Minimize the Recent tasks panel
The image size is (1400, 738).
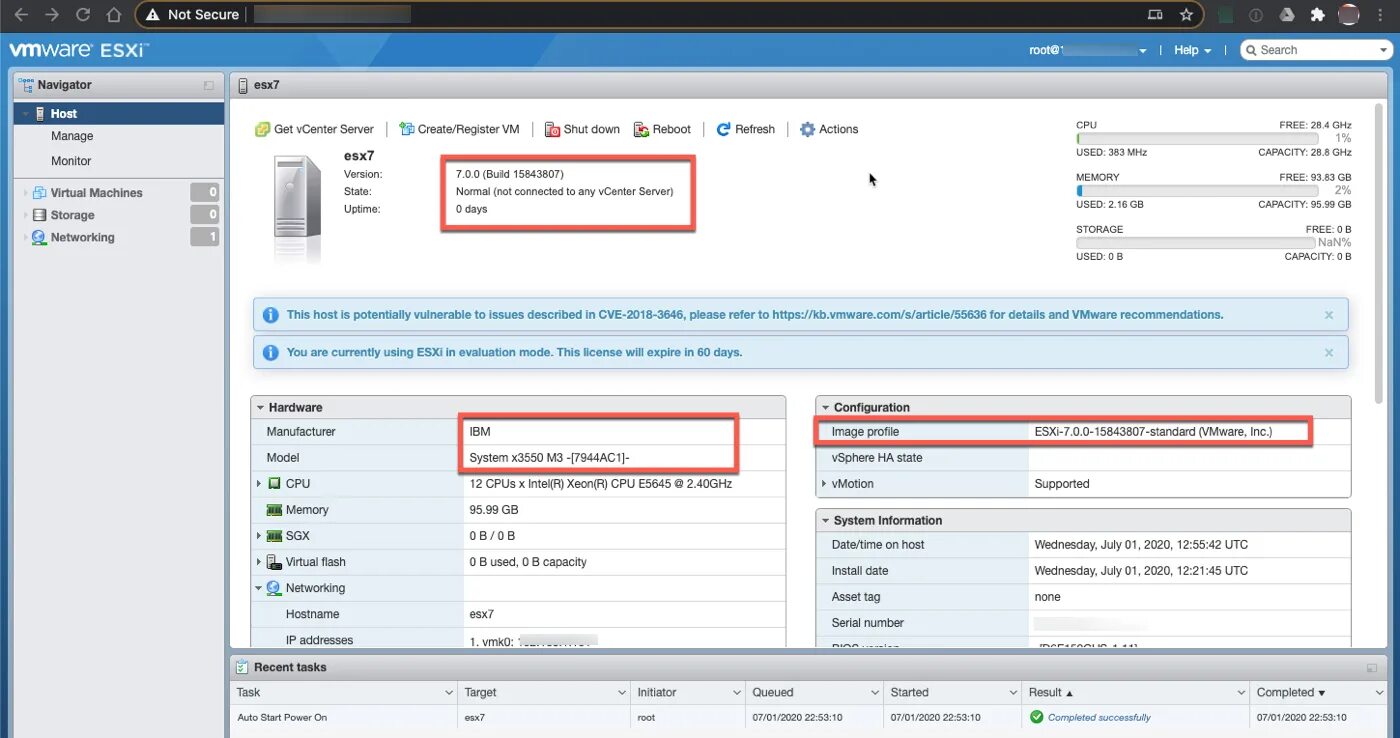coord(1372,668)
